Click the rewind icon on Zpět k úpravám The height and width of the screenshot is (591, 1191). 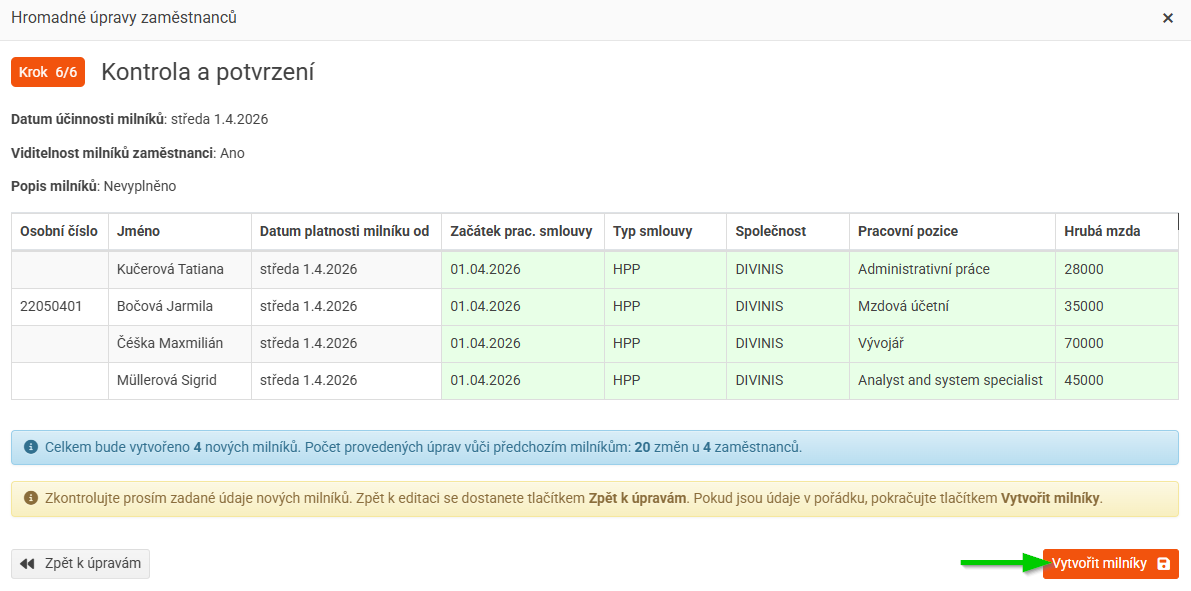[x=27, y=564]
